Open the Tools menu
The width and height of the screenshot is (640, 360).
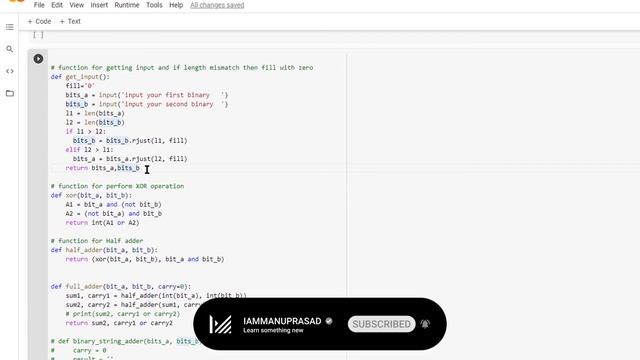pos(154,5)
